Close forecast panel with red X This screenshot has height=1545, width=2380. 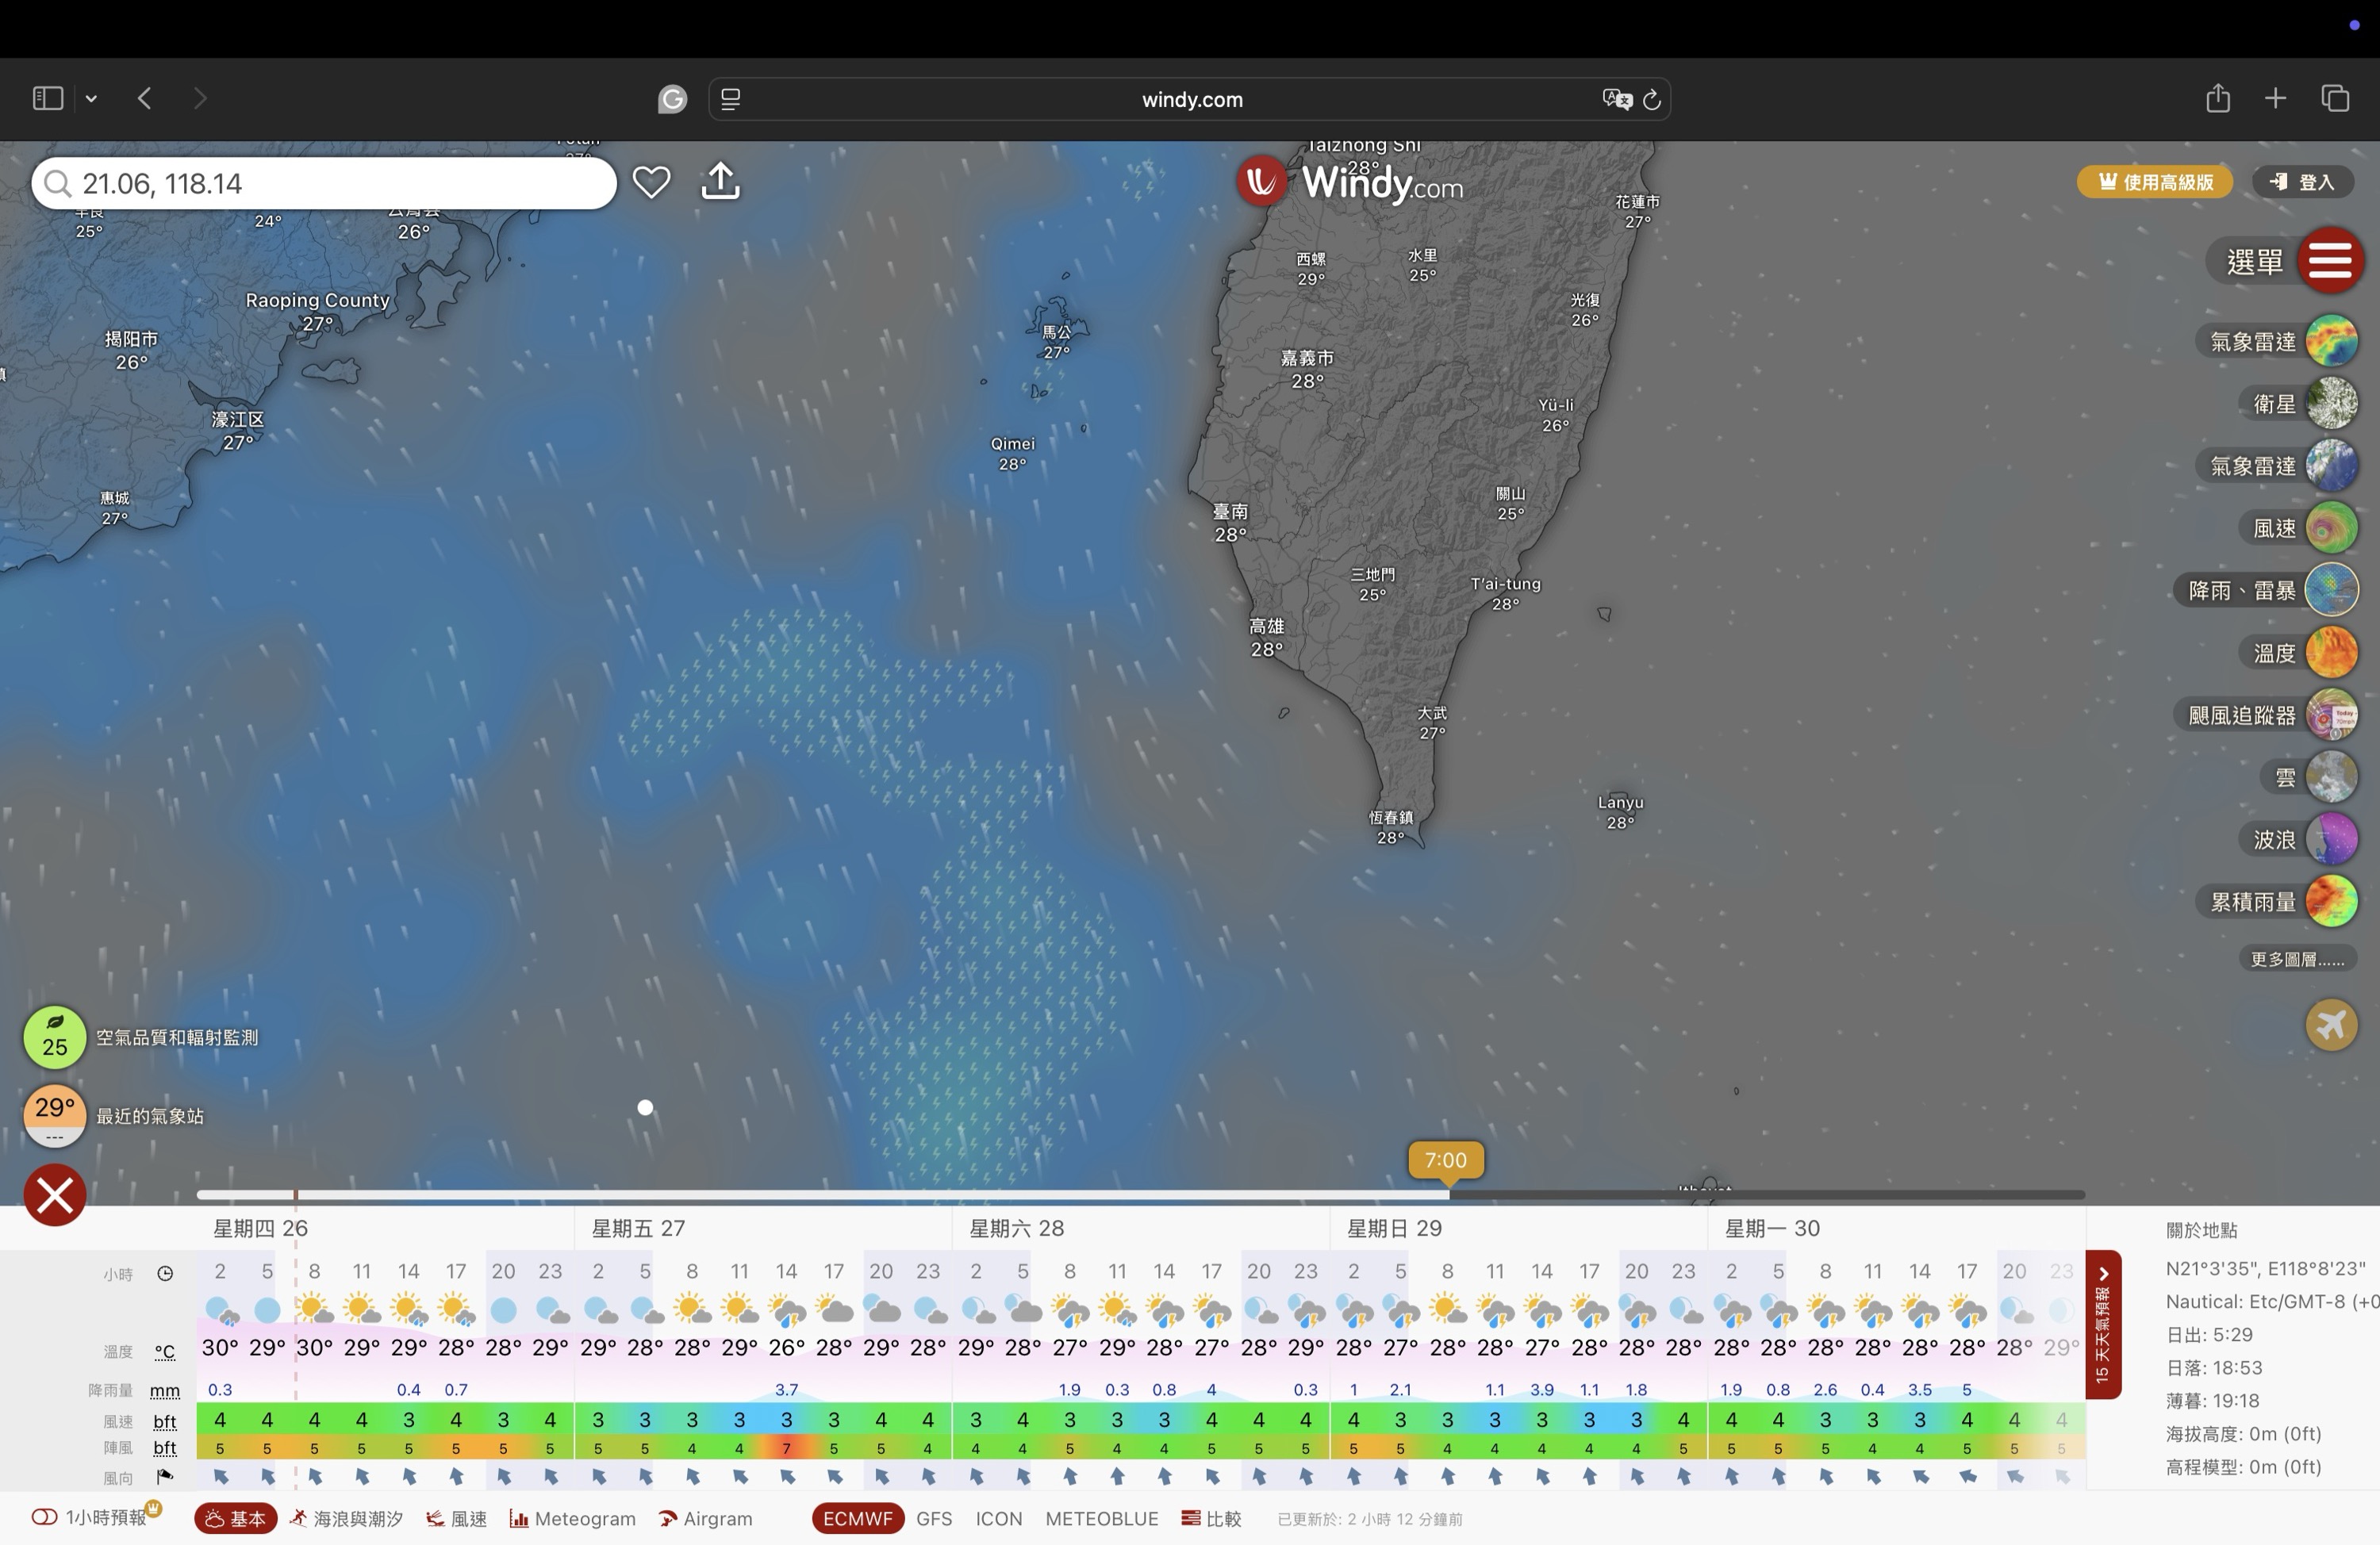click(x=55, y=1195)
